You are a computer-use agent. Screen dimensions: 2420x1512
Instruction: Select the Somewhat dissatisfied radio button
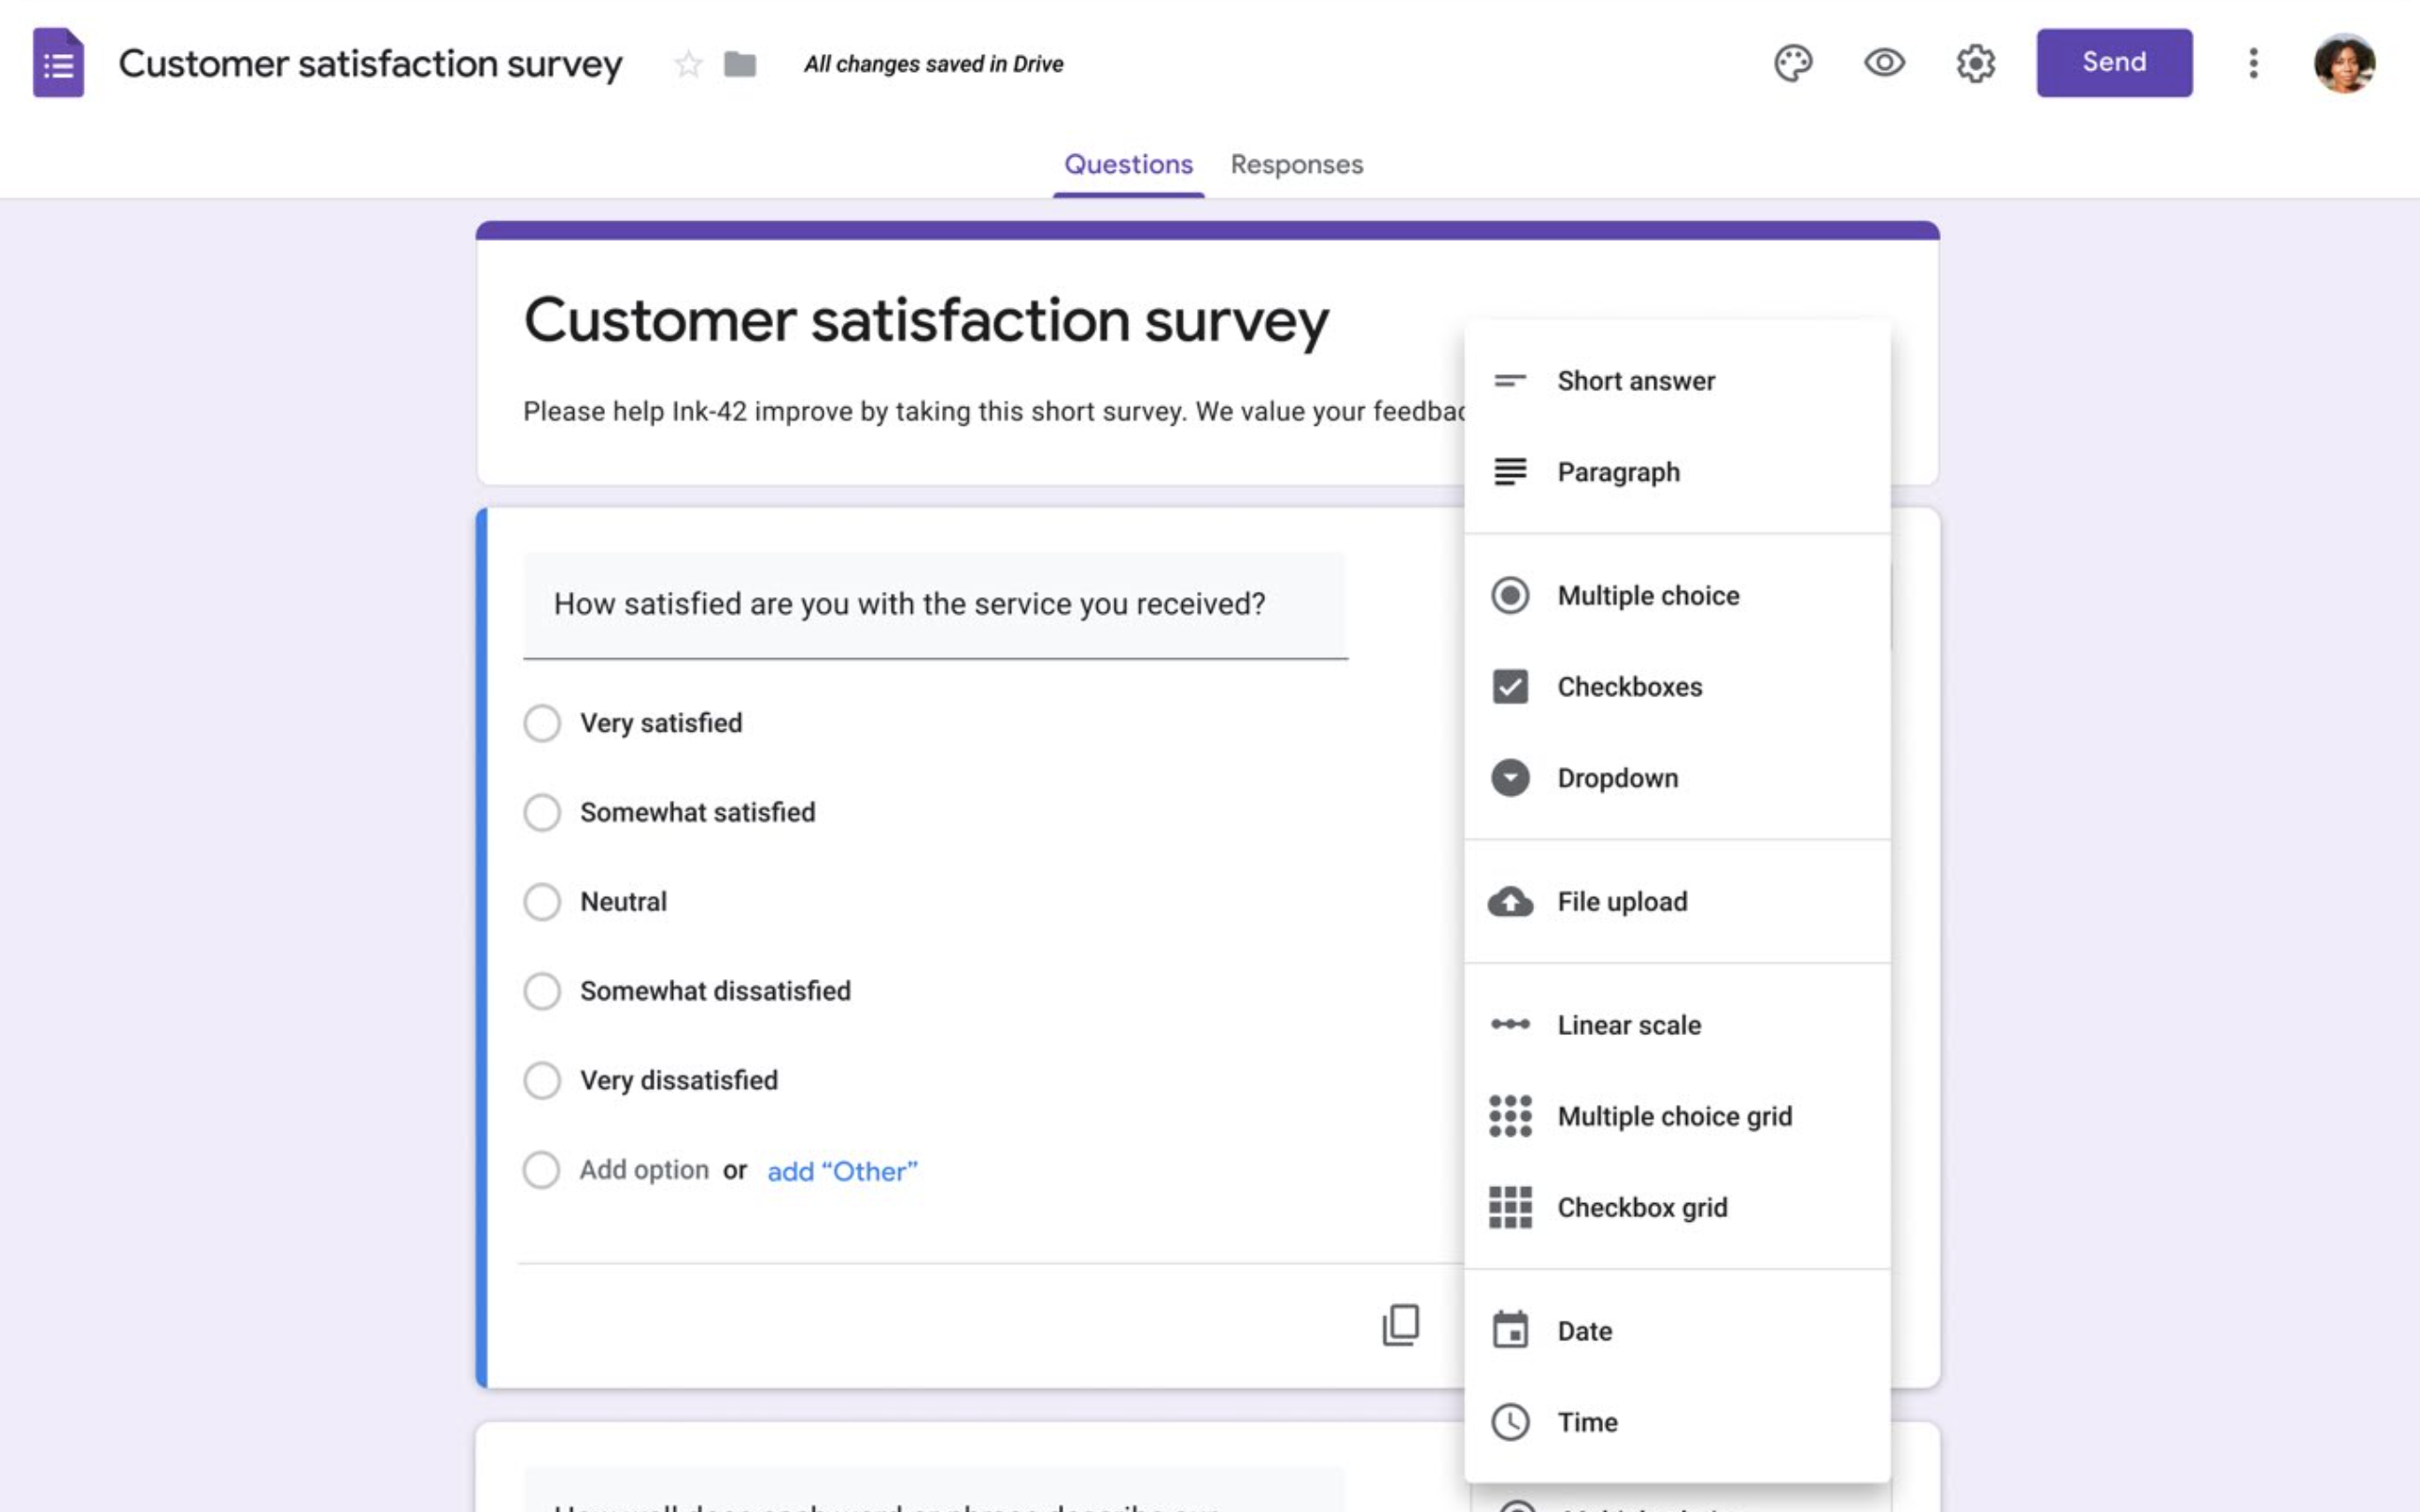(542, 990)
